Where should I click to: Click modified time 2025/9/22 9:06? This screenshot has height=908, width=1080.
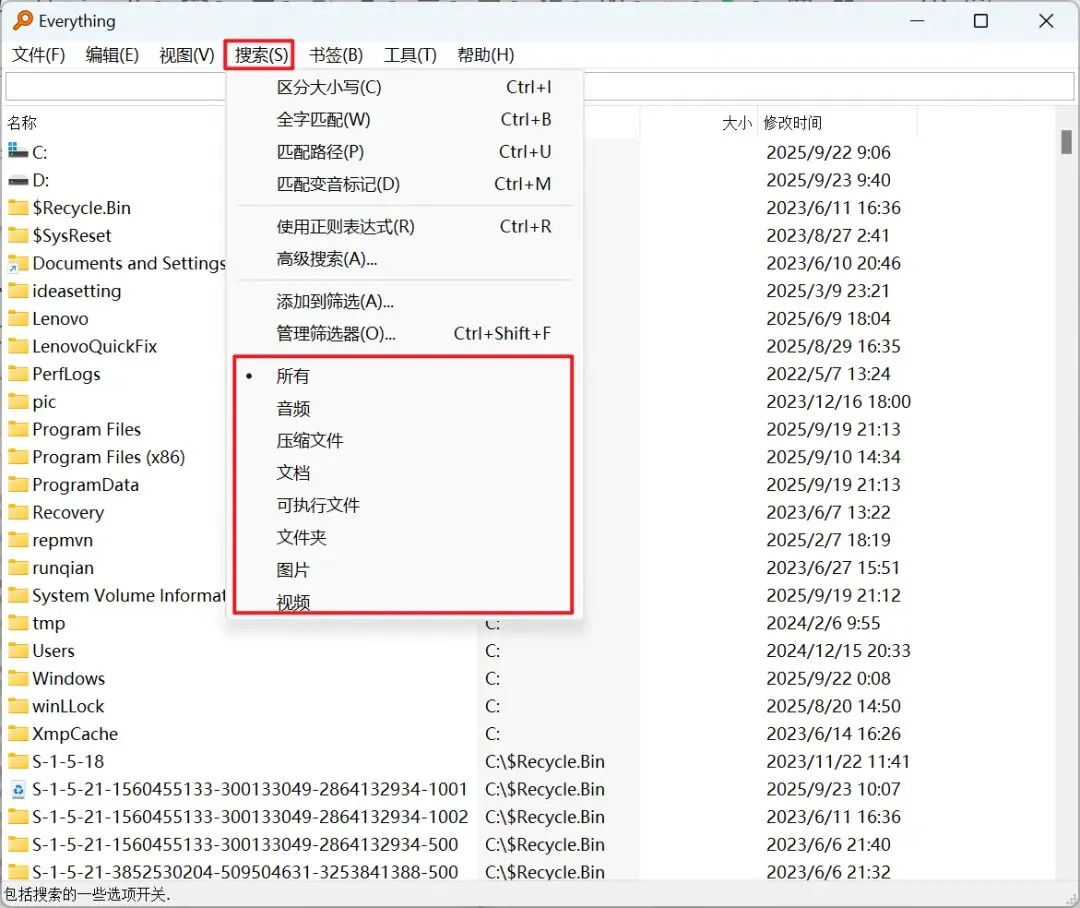click(828, 152)
